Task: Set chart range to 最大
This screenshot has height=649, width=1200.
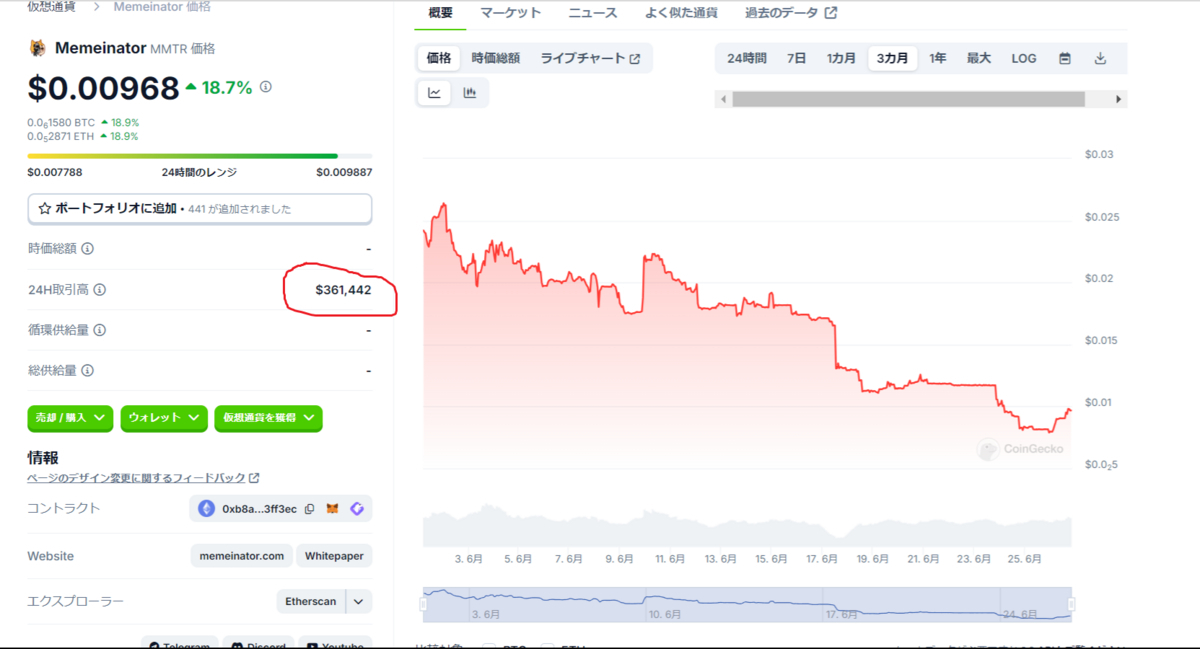Action: tap(978, 58)
